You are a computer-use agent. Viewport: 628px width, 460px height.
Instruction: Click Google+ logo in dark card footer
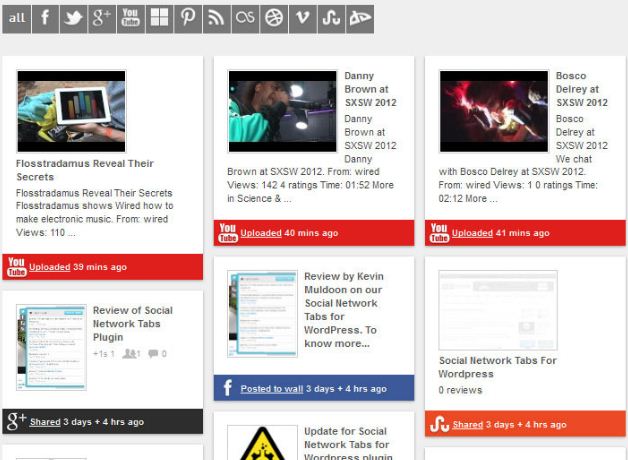16,422
